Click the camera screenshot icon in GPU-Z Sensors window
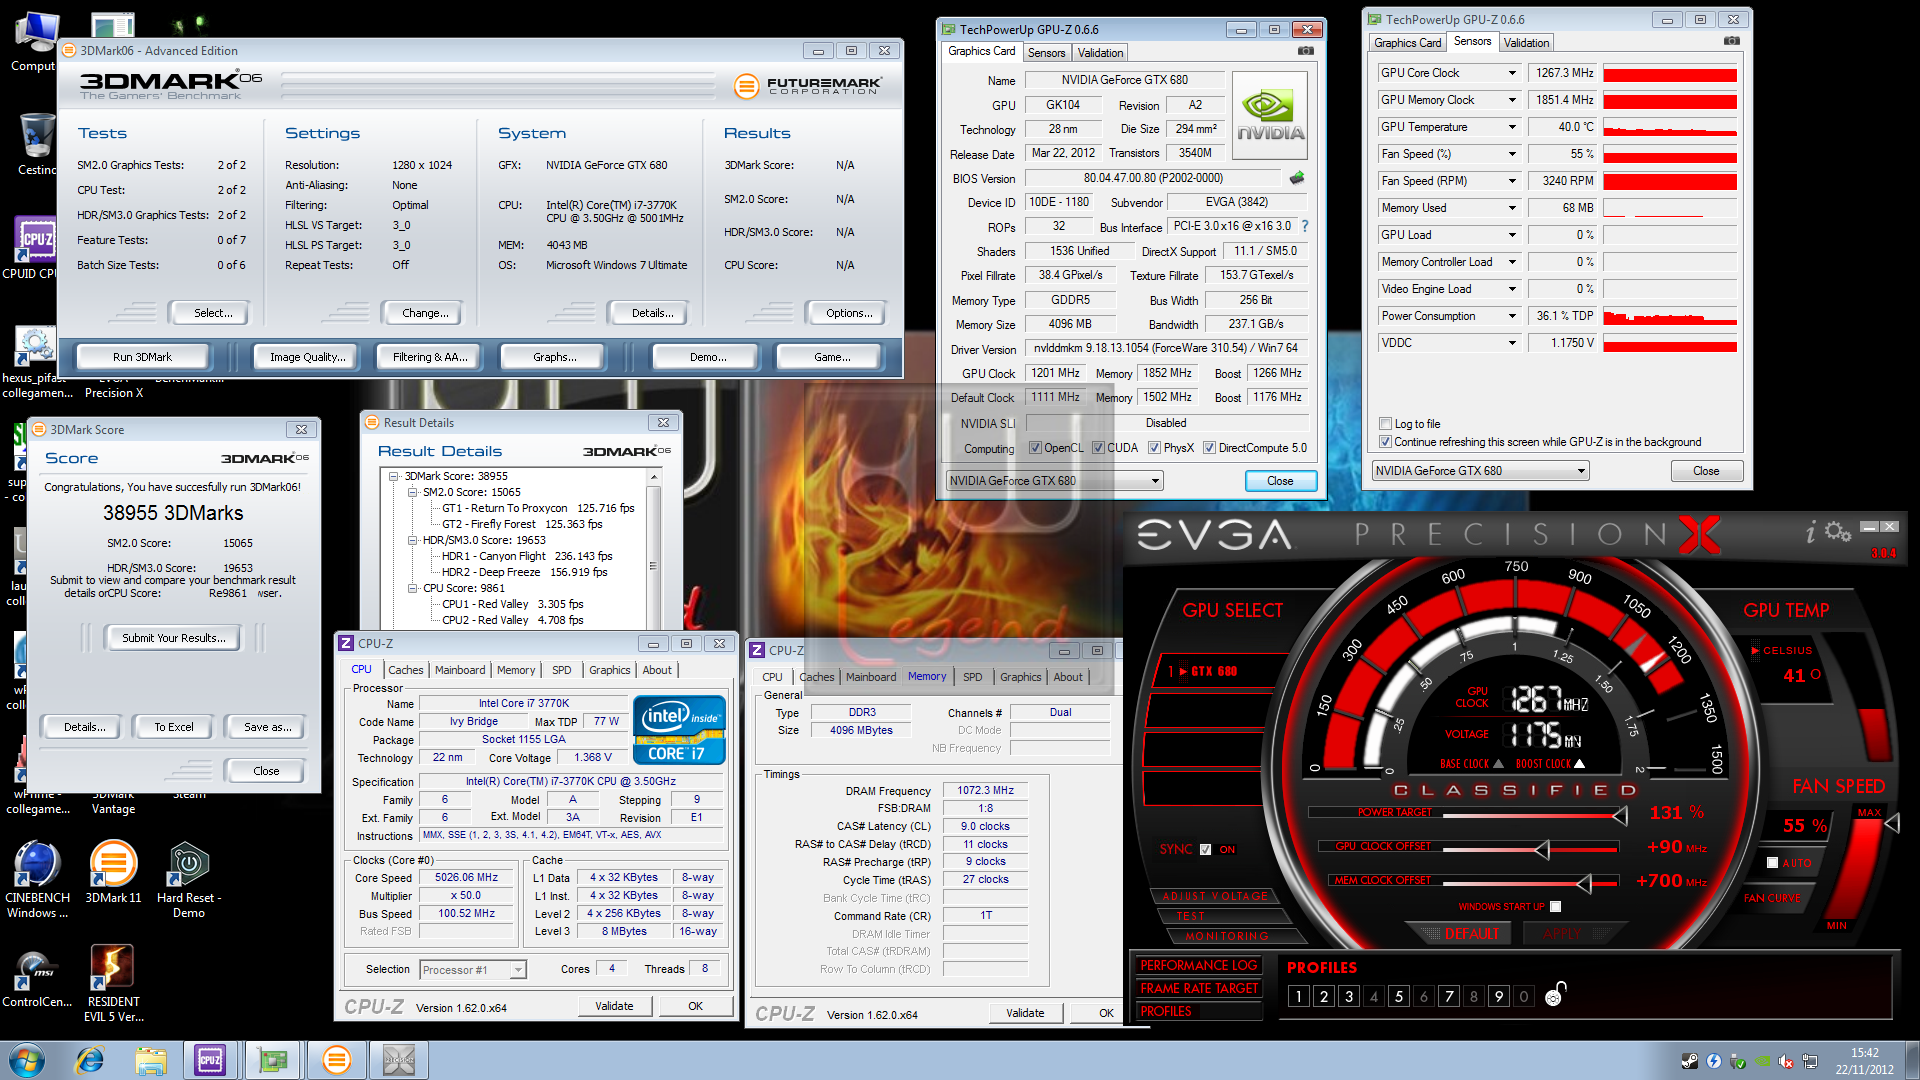 pyautogui.click(x=1732, y=41)
